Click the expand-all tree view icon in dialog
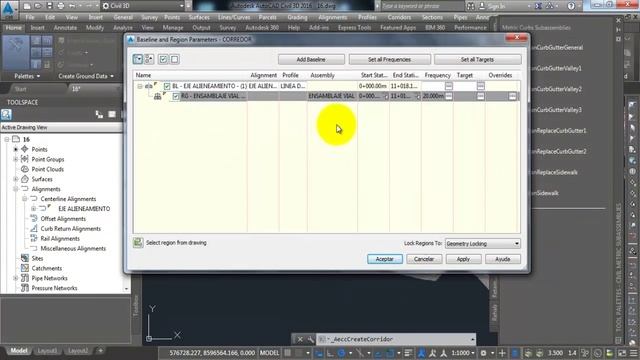This screenshot has width=640, height=360. point(138,59)
